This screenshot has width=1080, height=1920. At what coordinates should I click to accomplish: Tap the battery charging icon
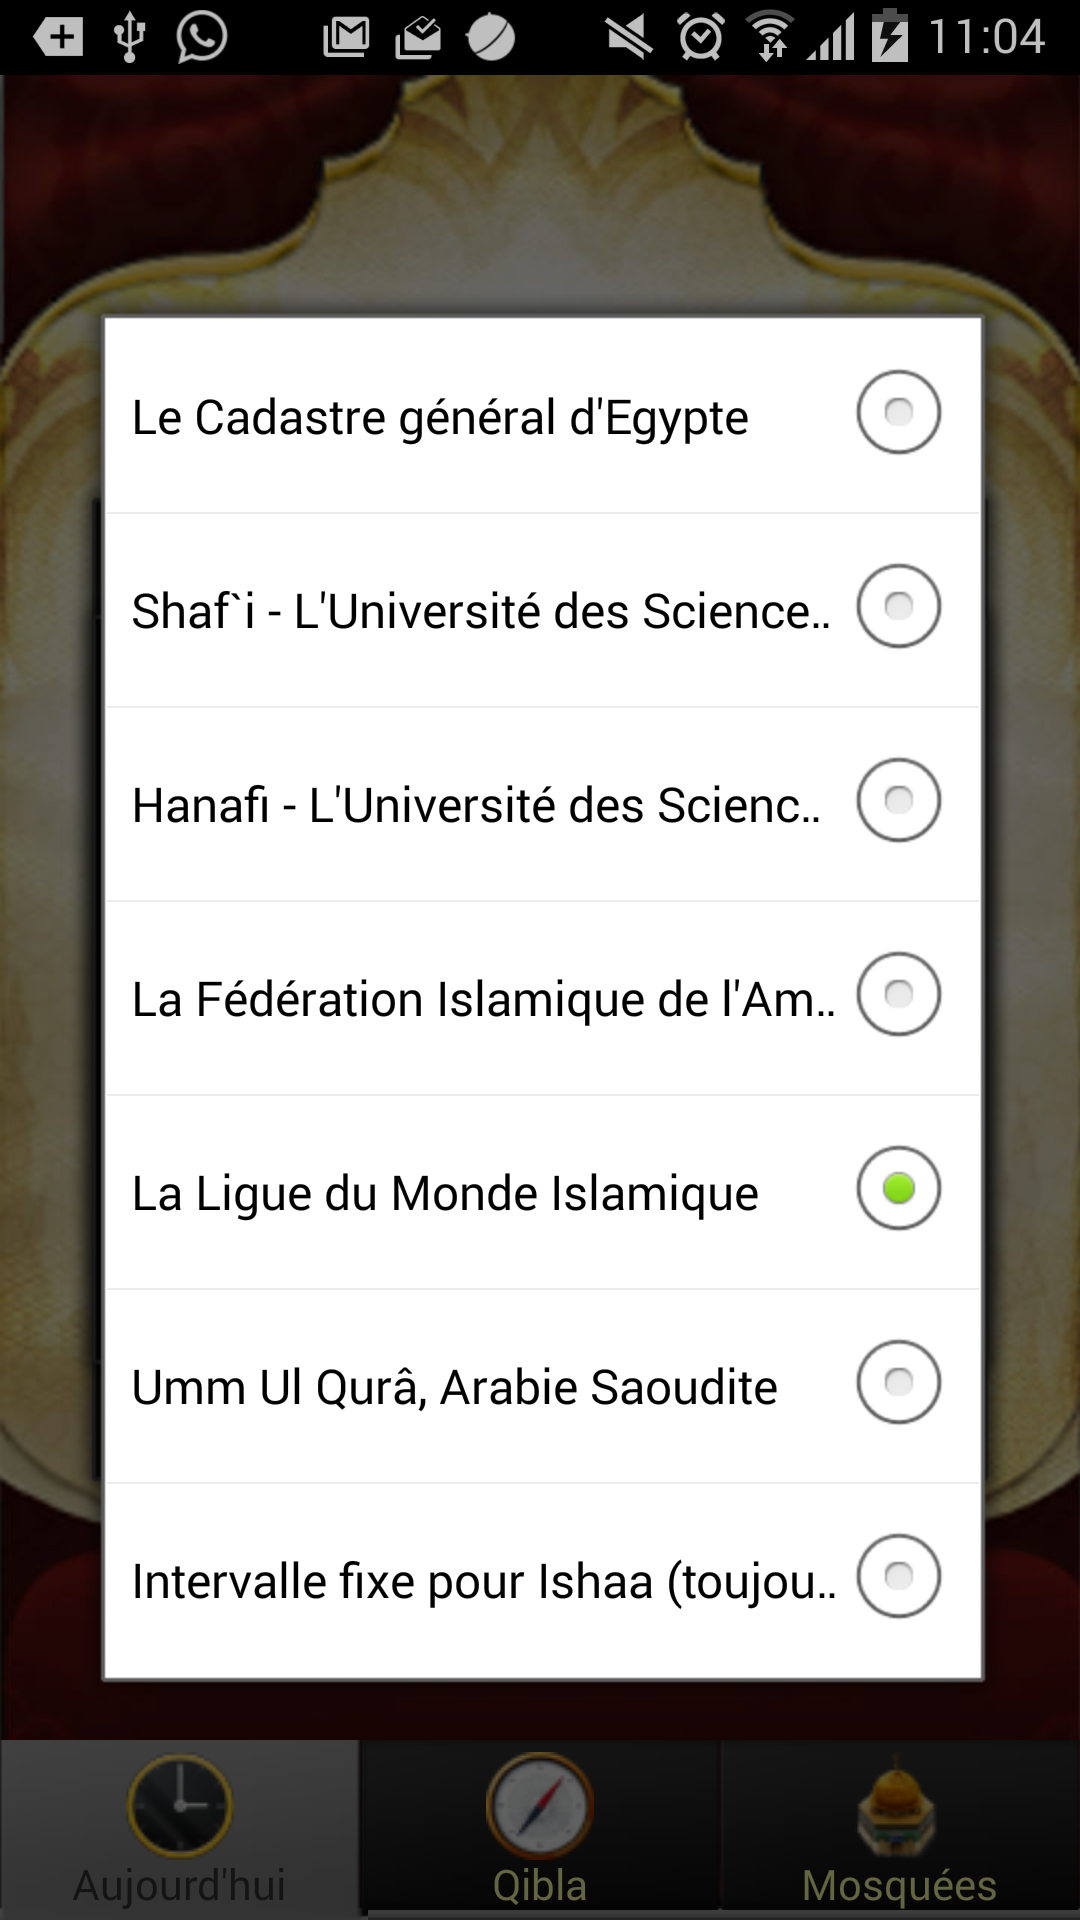889,38
